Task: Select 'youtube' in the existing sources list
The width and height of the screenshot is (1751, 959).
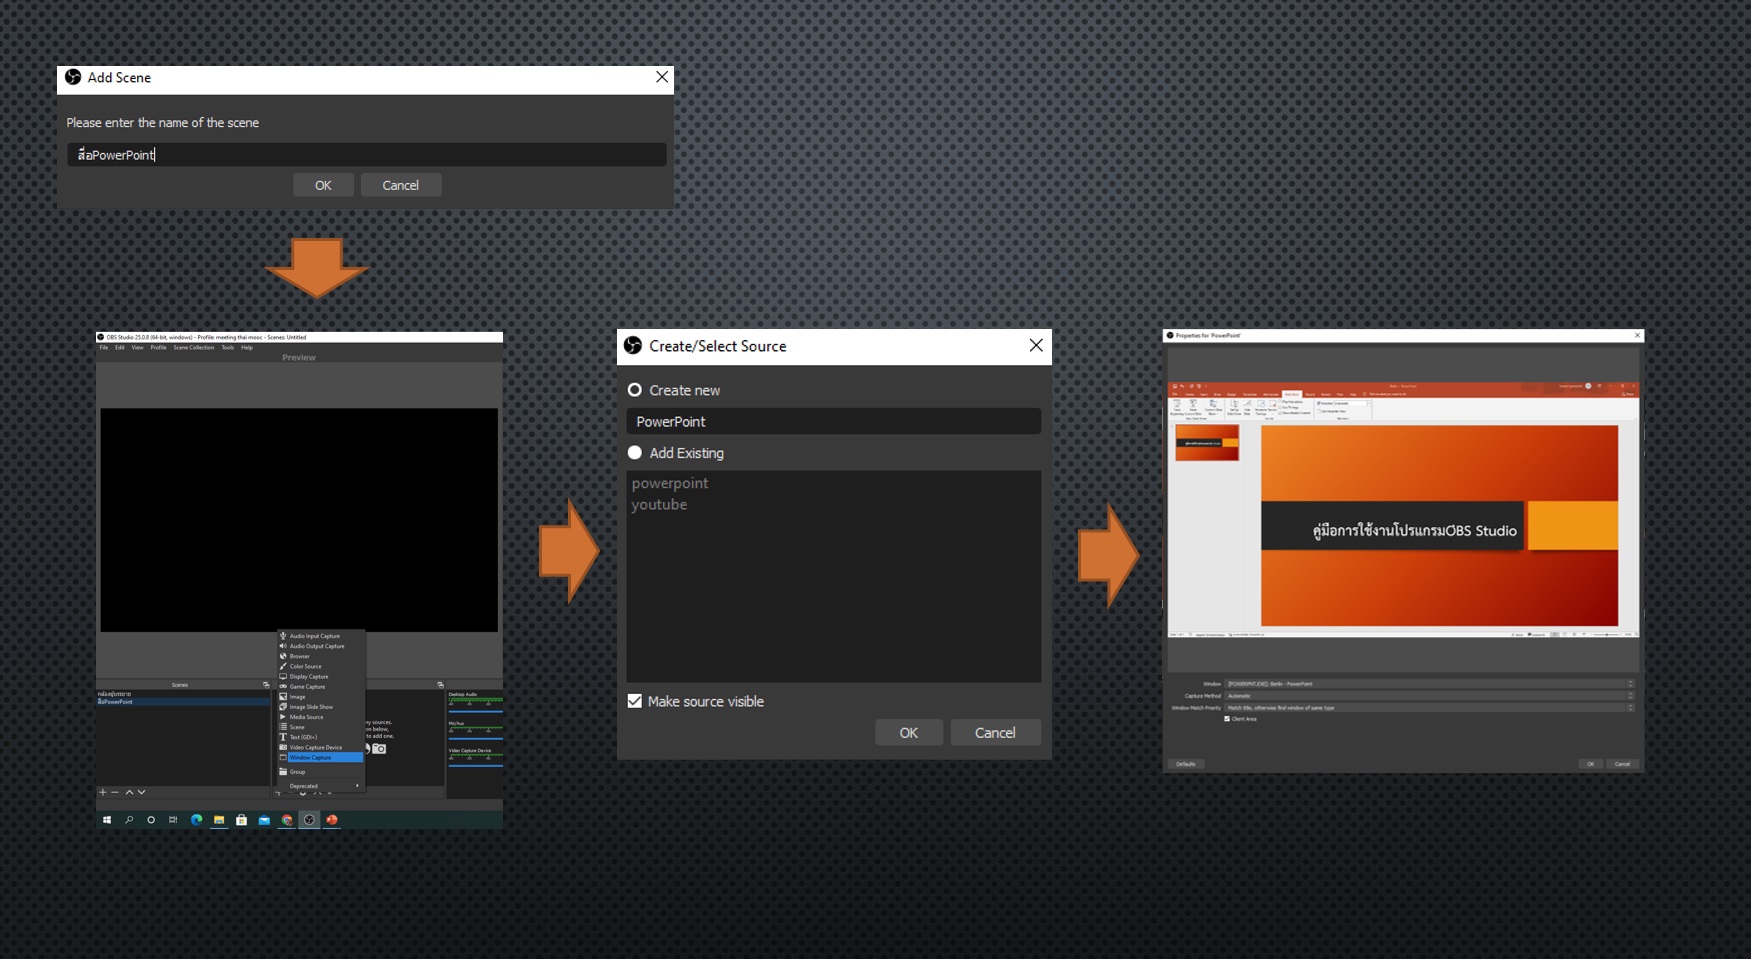Action: [x=659, y=505]
